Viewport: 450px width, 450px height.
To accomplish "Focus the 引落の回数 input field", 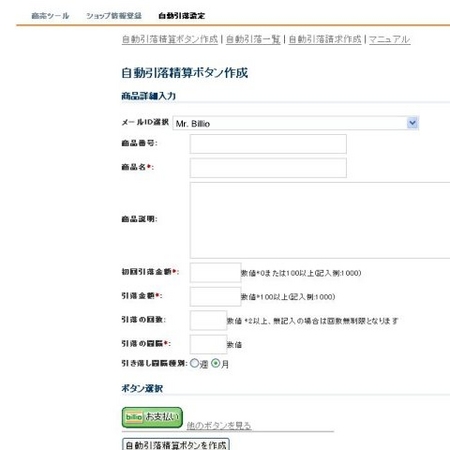I will click(x=208, y=320).
